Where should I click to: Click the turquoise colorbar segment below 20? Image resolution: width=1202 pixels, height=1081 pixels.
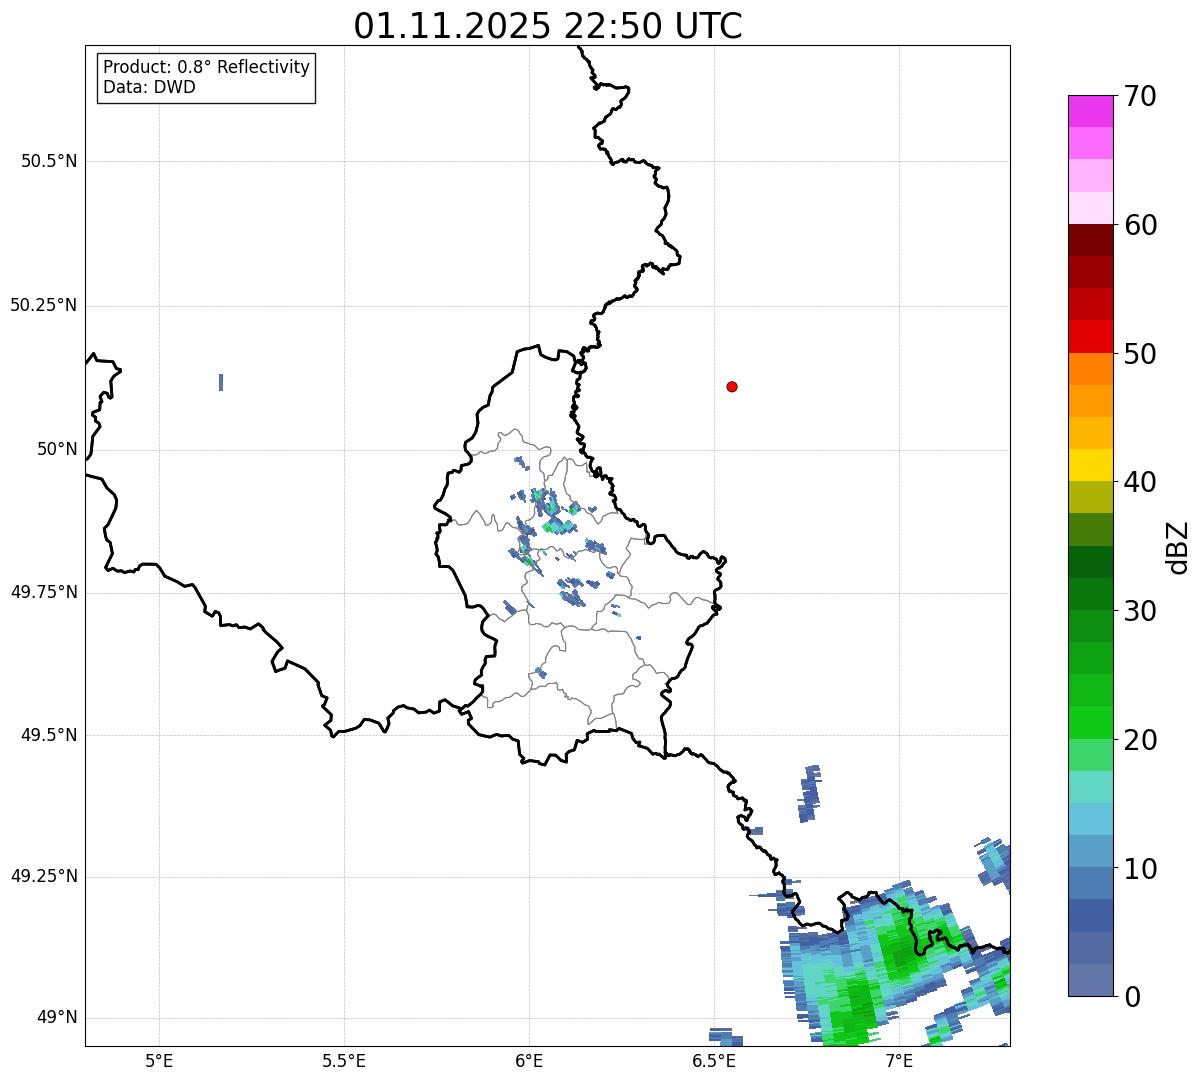click(x=1090, y=787)
